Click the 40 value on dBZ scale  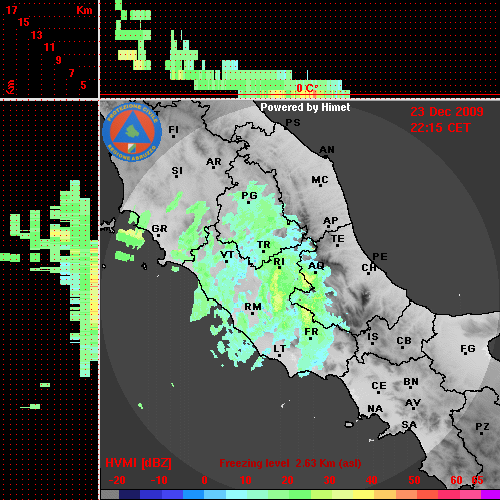372,480
